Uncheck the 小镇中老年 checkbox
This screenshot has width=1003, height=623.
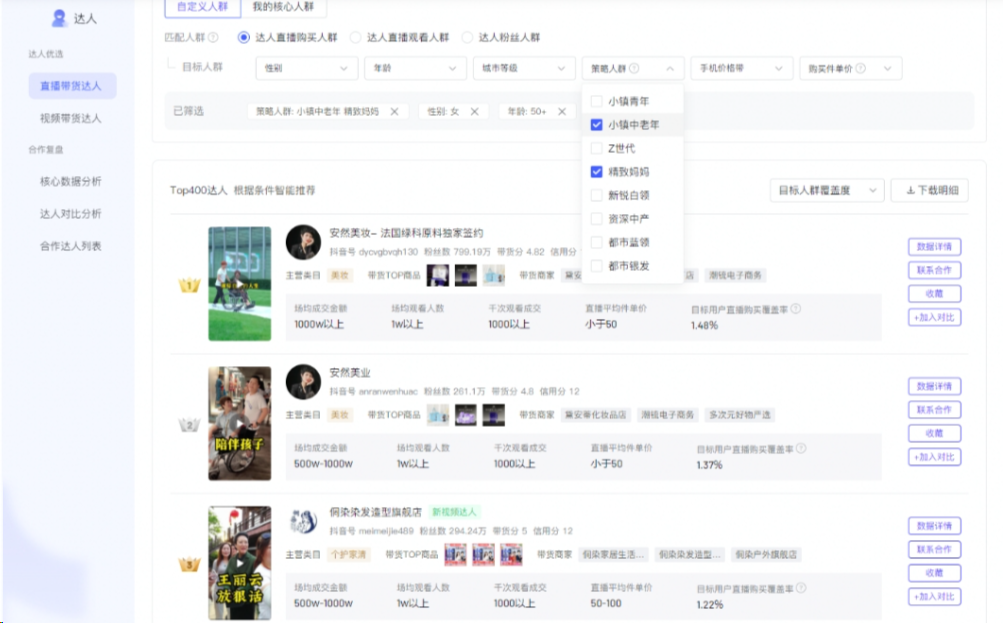(597, 125)
